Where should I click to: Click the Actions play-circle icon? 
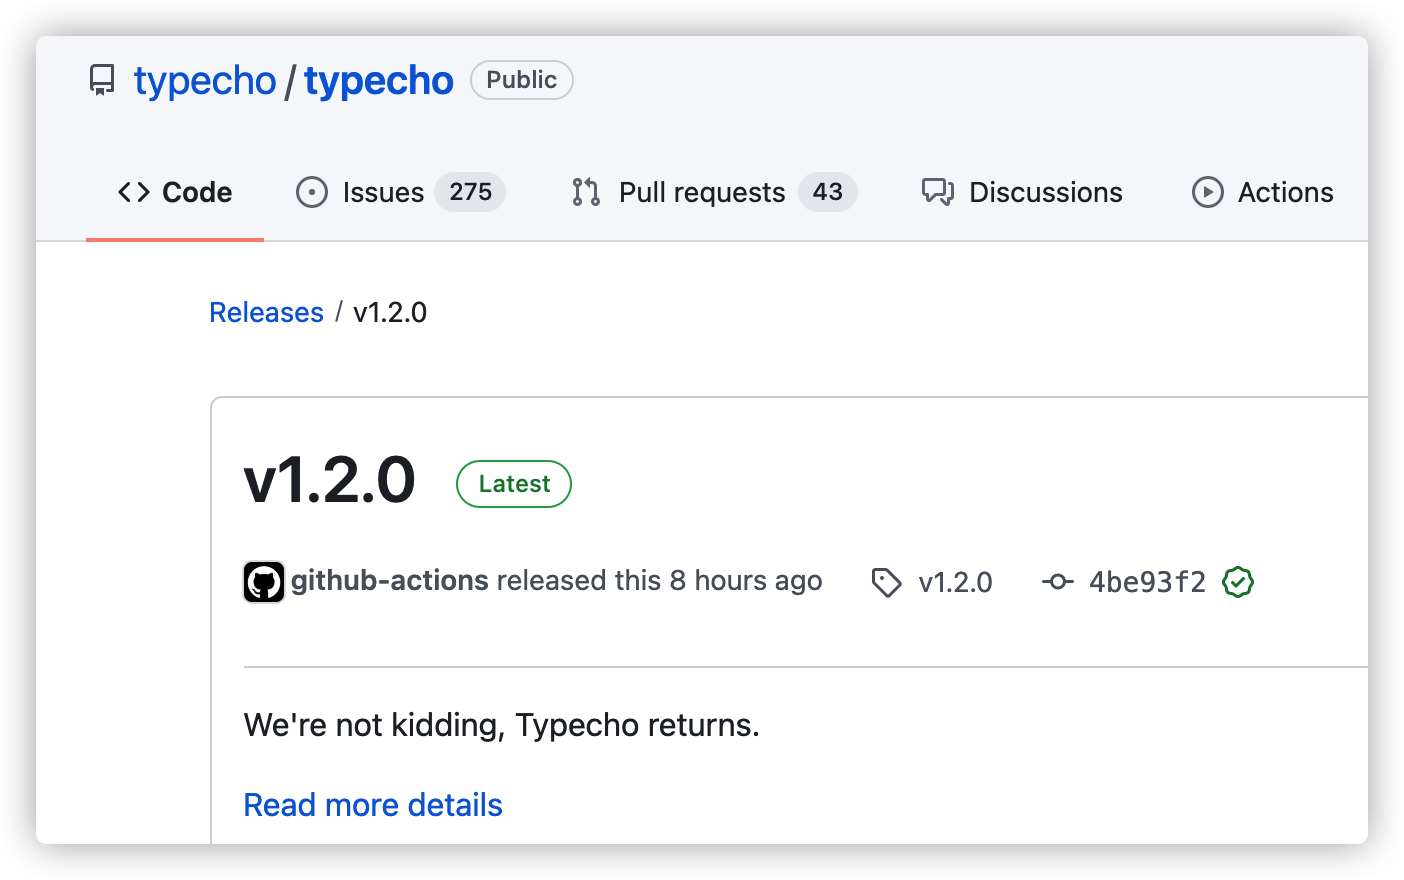1208,192
